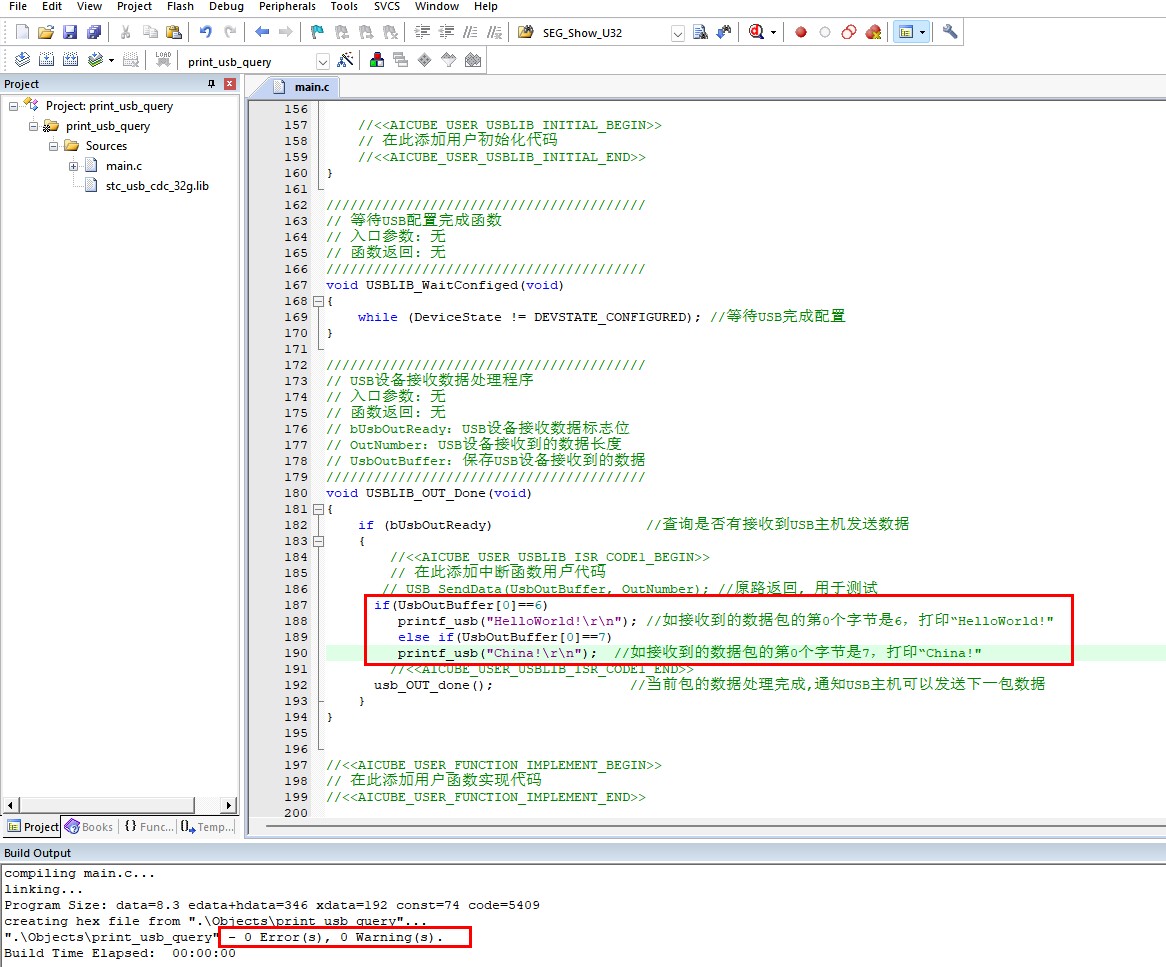Screen dimensions: 1166x967
Task: Click the Batch Build icon
Action: (94, 60)
